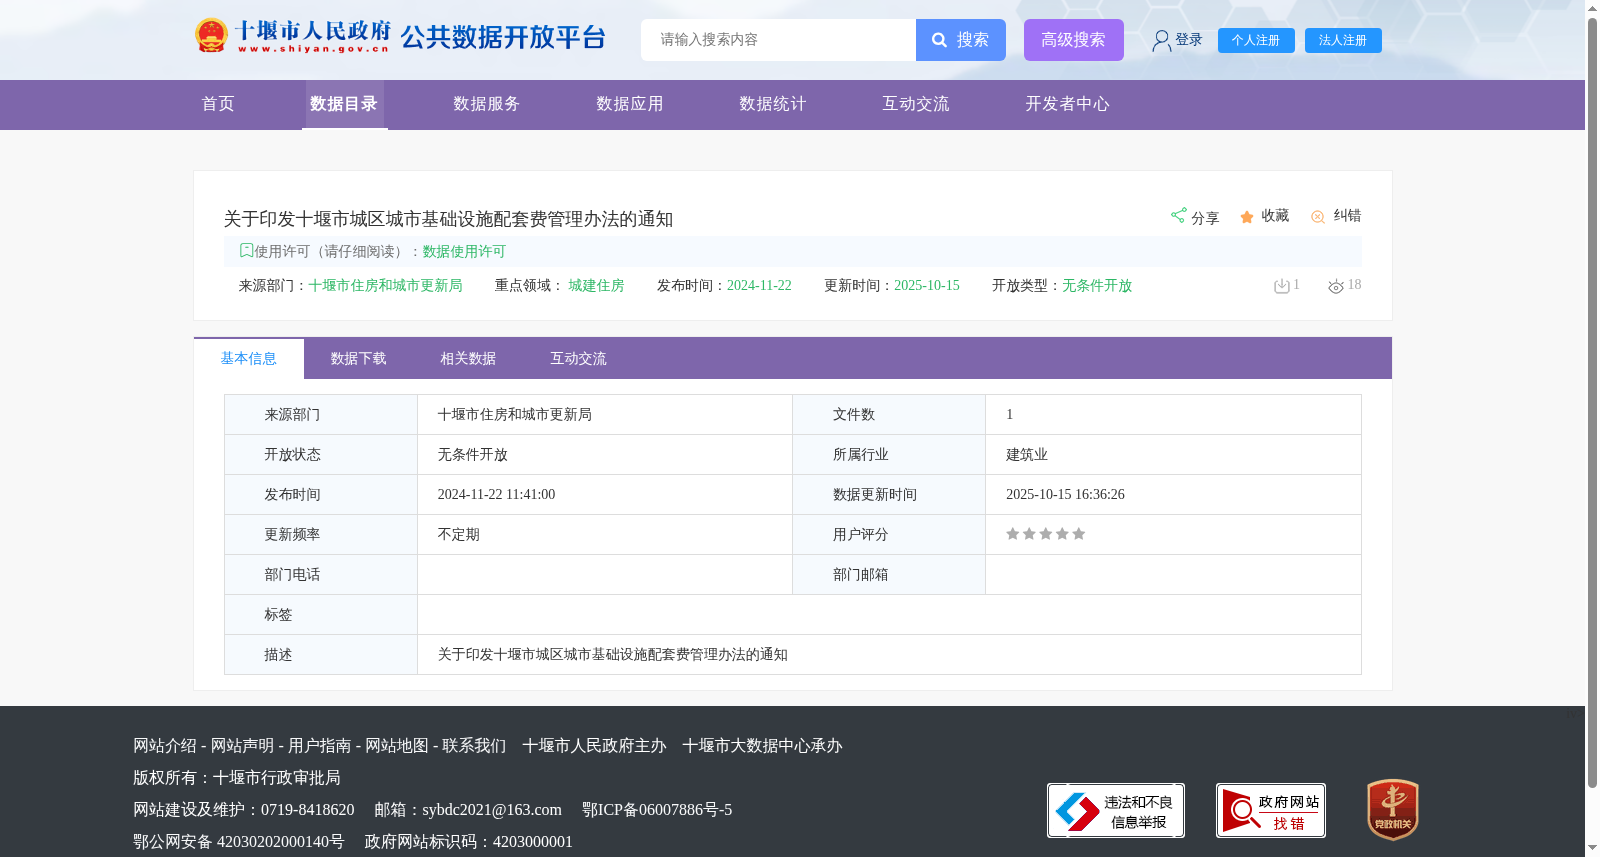Switch to the 相关数据 tab
This screenshot has width=1600, height=857.
point(469,359)
